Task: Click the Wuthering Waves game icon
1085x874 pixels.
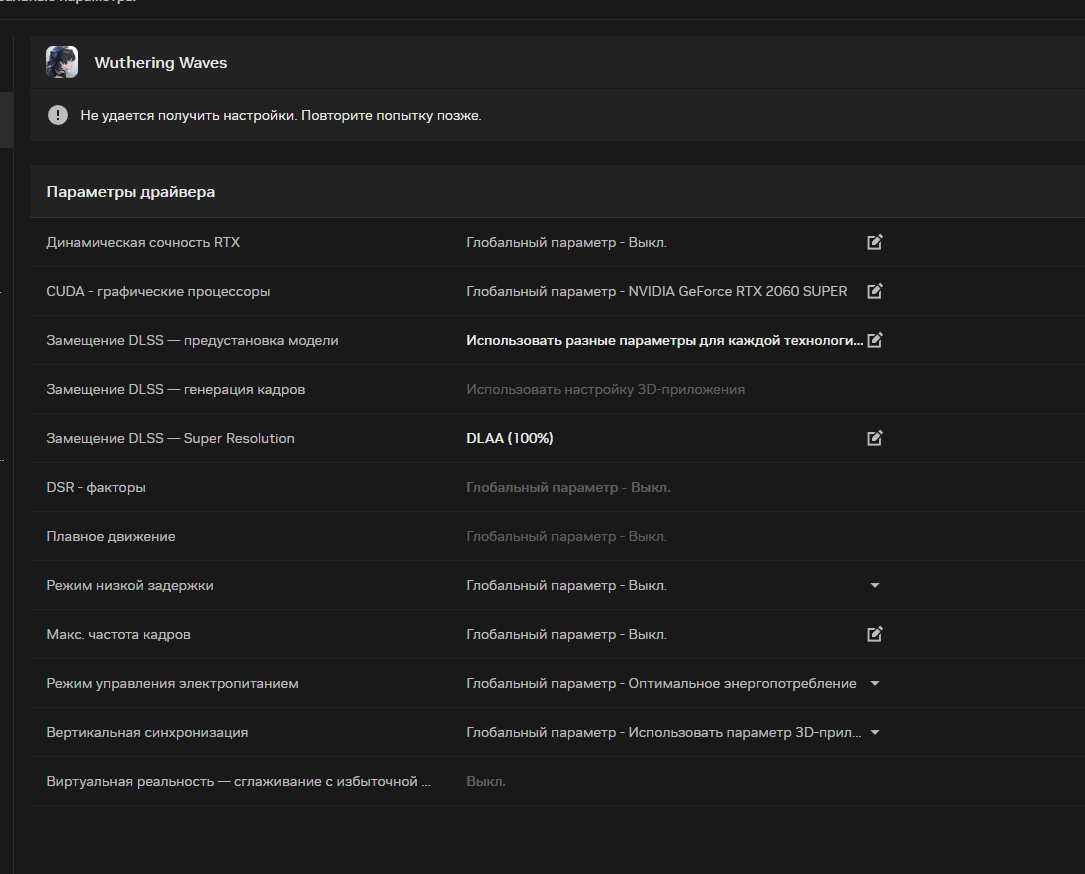Action: point(62,62)
